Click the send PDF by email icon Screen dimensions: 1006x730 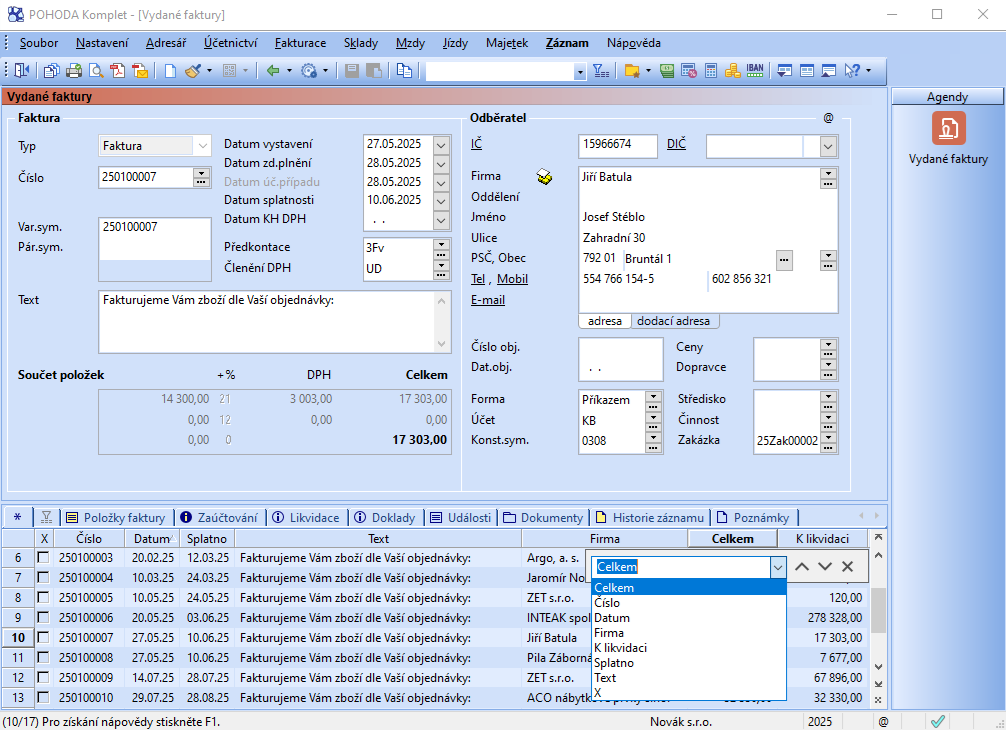point(140,71)
